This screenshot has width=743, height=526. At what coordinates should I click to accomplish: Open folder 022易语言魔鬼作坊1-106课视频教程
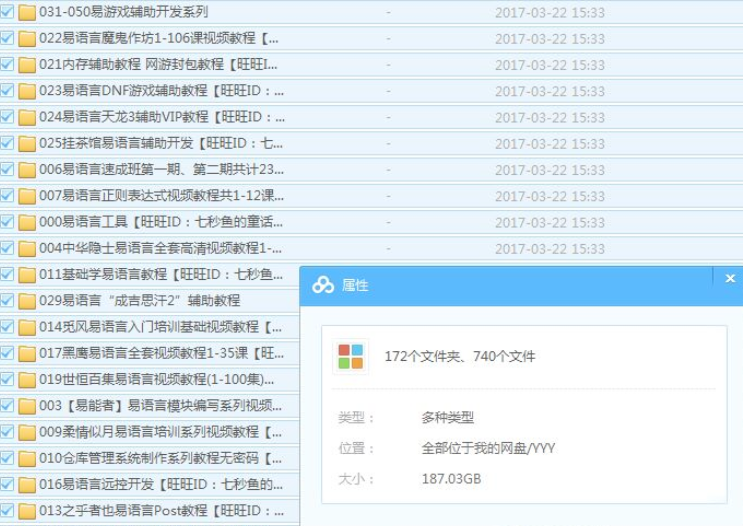(159, 38)
